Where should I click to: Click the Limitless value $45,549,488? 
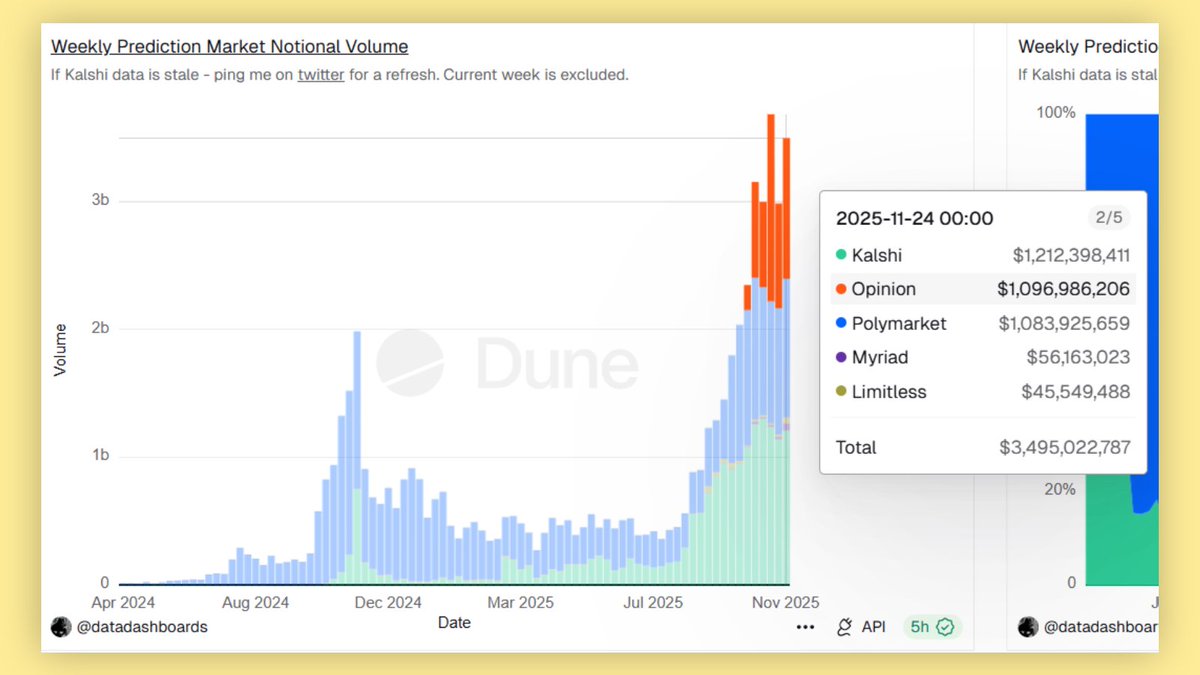click(x=1076, y=392)
